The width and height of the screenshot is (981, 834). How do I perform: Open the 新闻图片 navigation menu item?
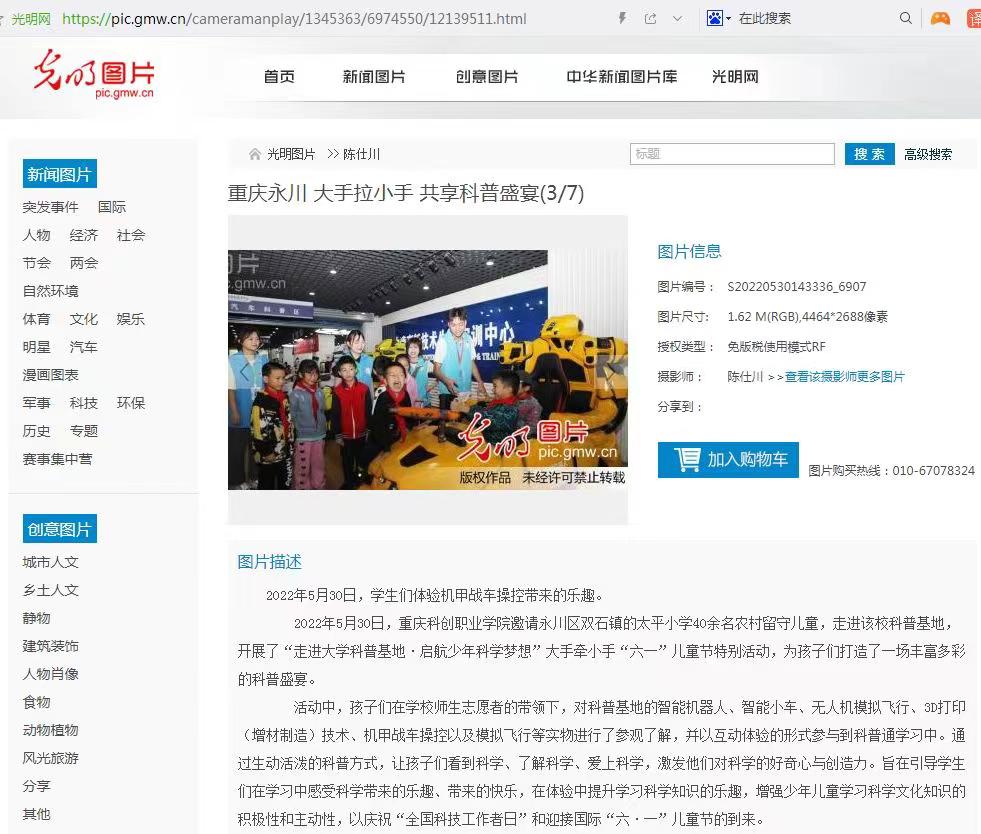[x=374, y=77]
